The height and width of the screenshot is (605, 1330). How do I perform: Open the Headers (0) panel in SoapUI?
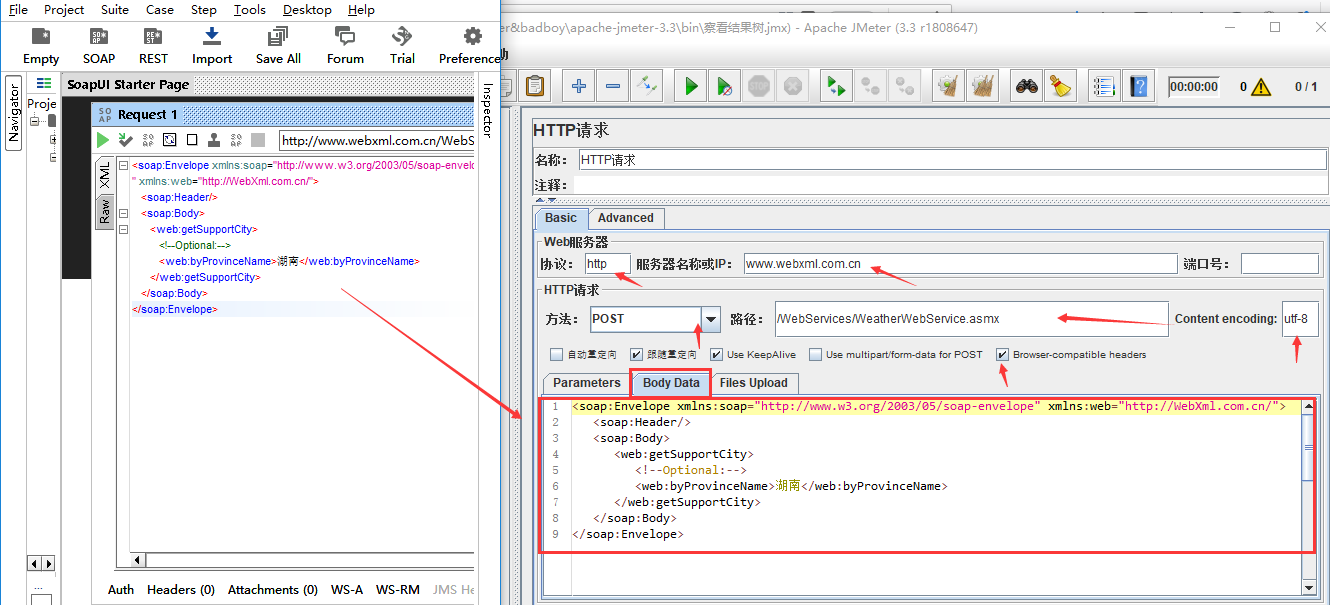click(181, 590)
